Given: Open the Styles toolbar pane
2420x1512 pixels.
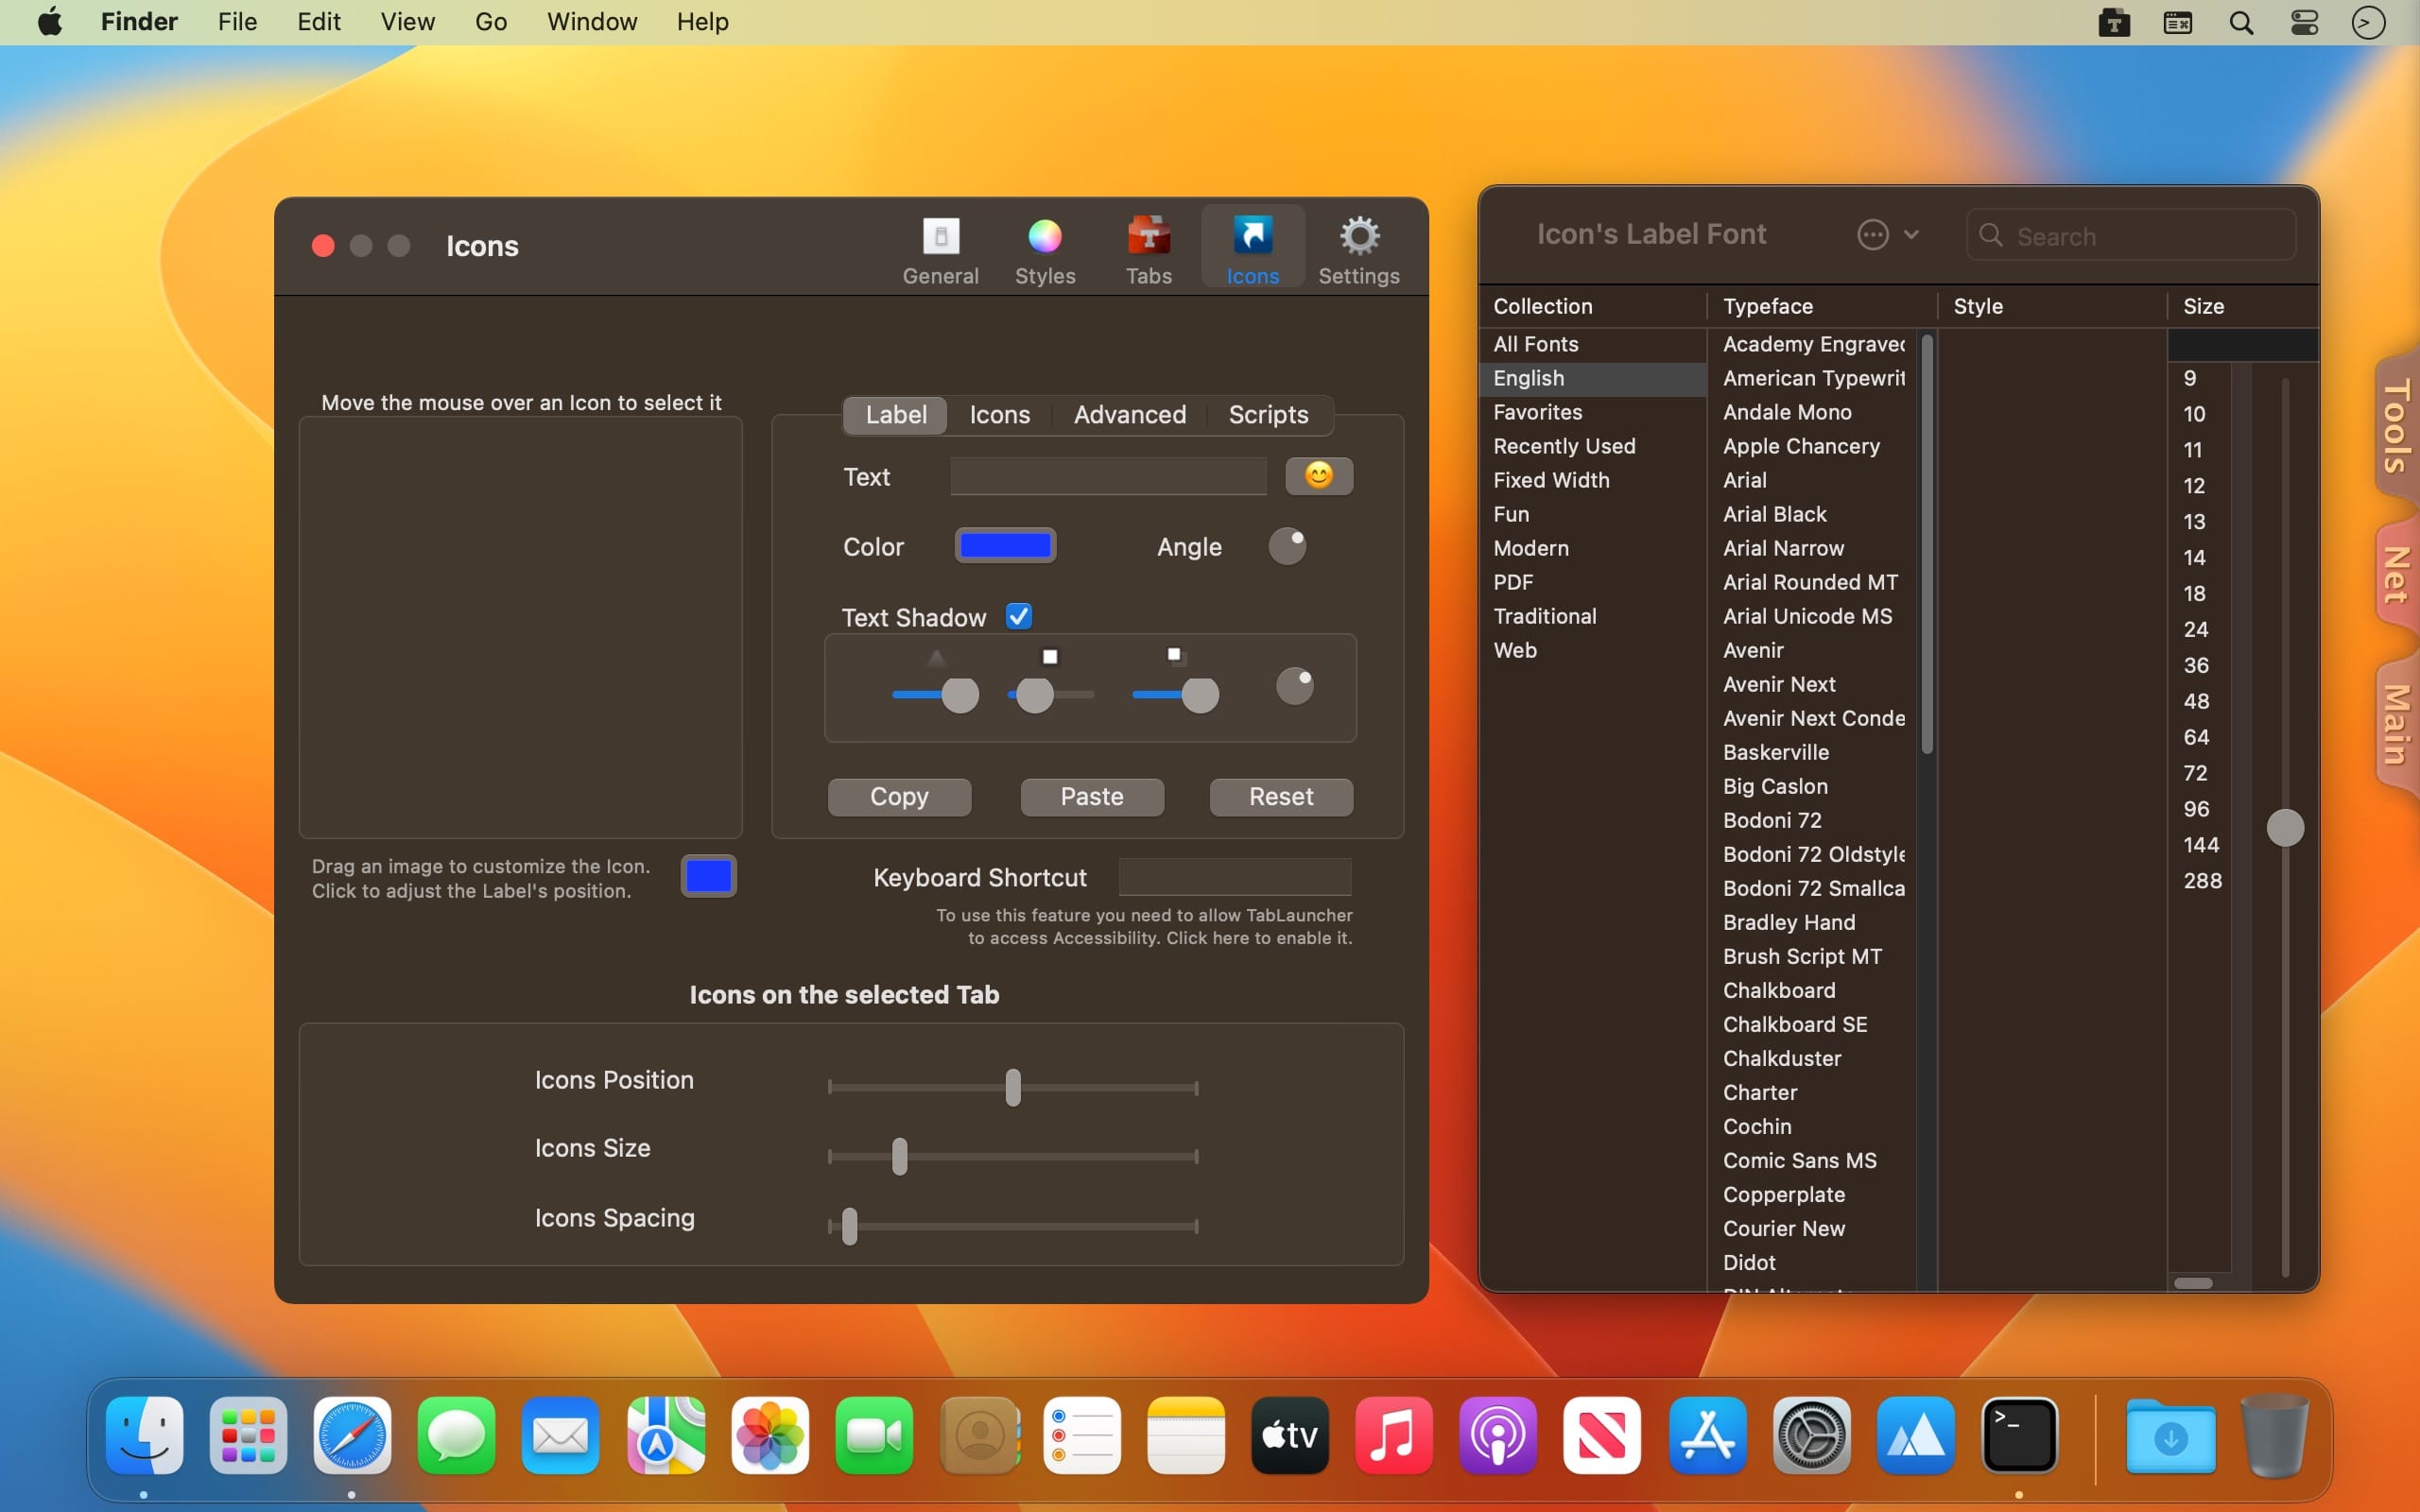Looking at the screenshot, I should [x=1045, y=250].
